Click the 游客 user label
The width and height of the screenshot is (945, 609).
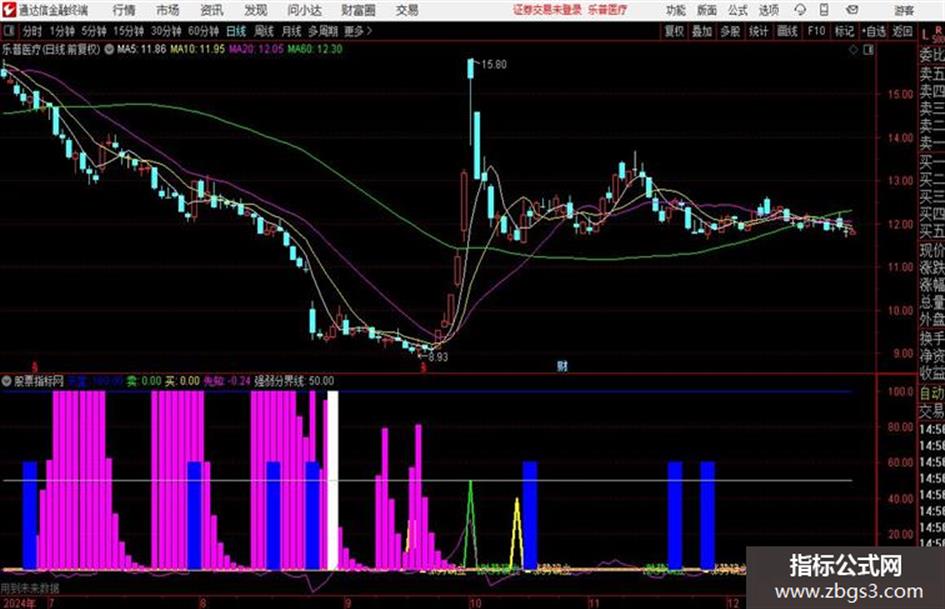[904, 10]
